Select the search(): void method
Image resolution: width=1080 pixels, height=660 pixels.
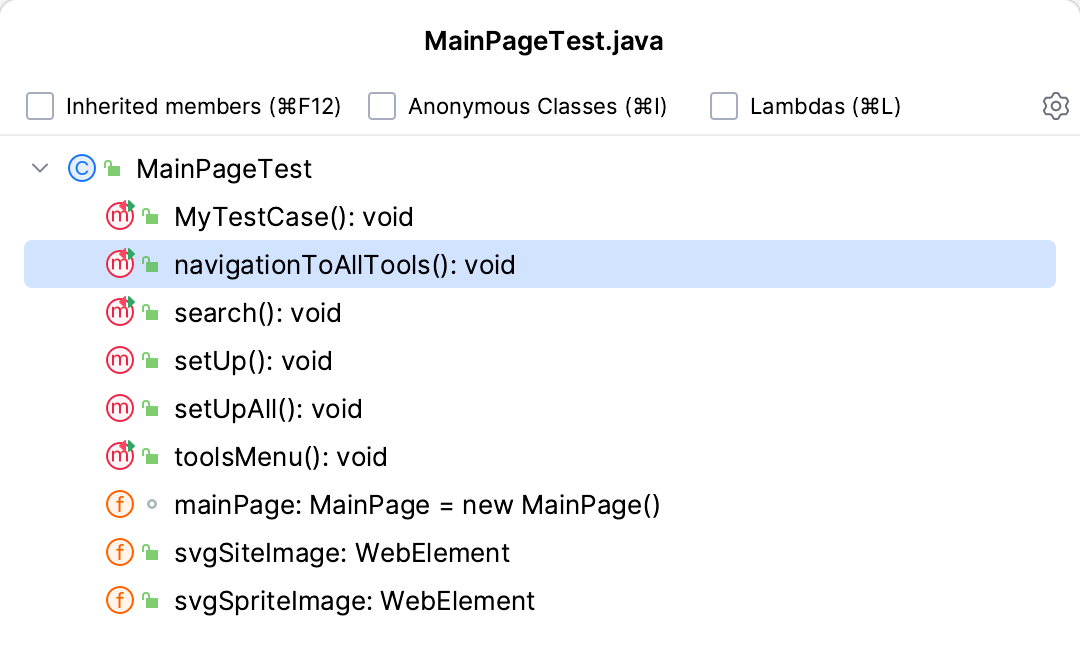pyautogui.click(x=257, y=313)
